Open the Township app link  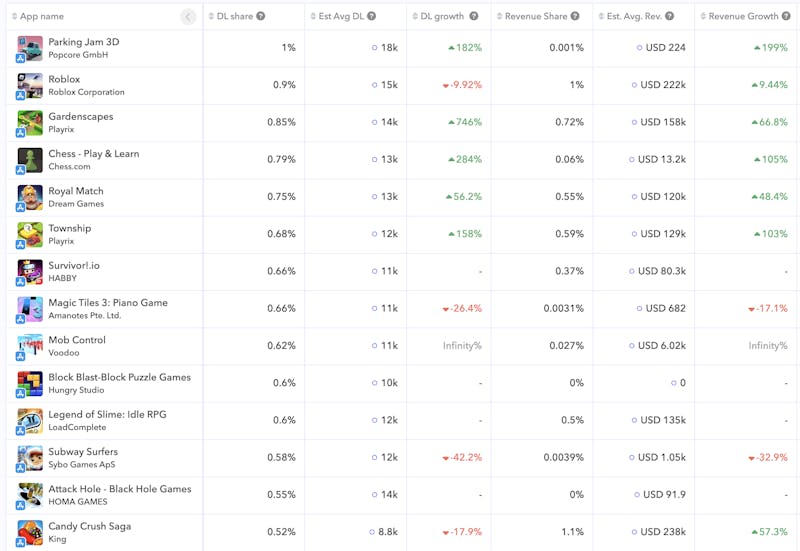pyautogui.click(x=70, y=228)
